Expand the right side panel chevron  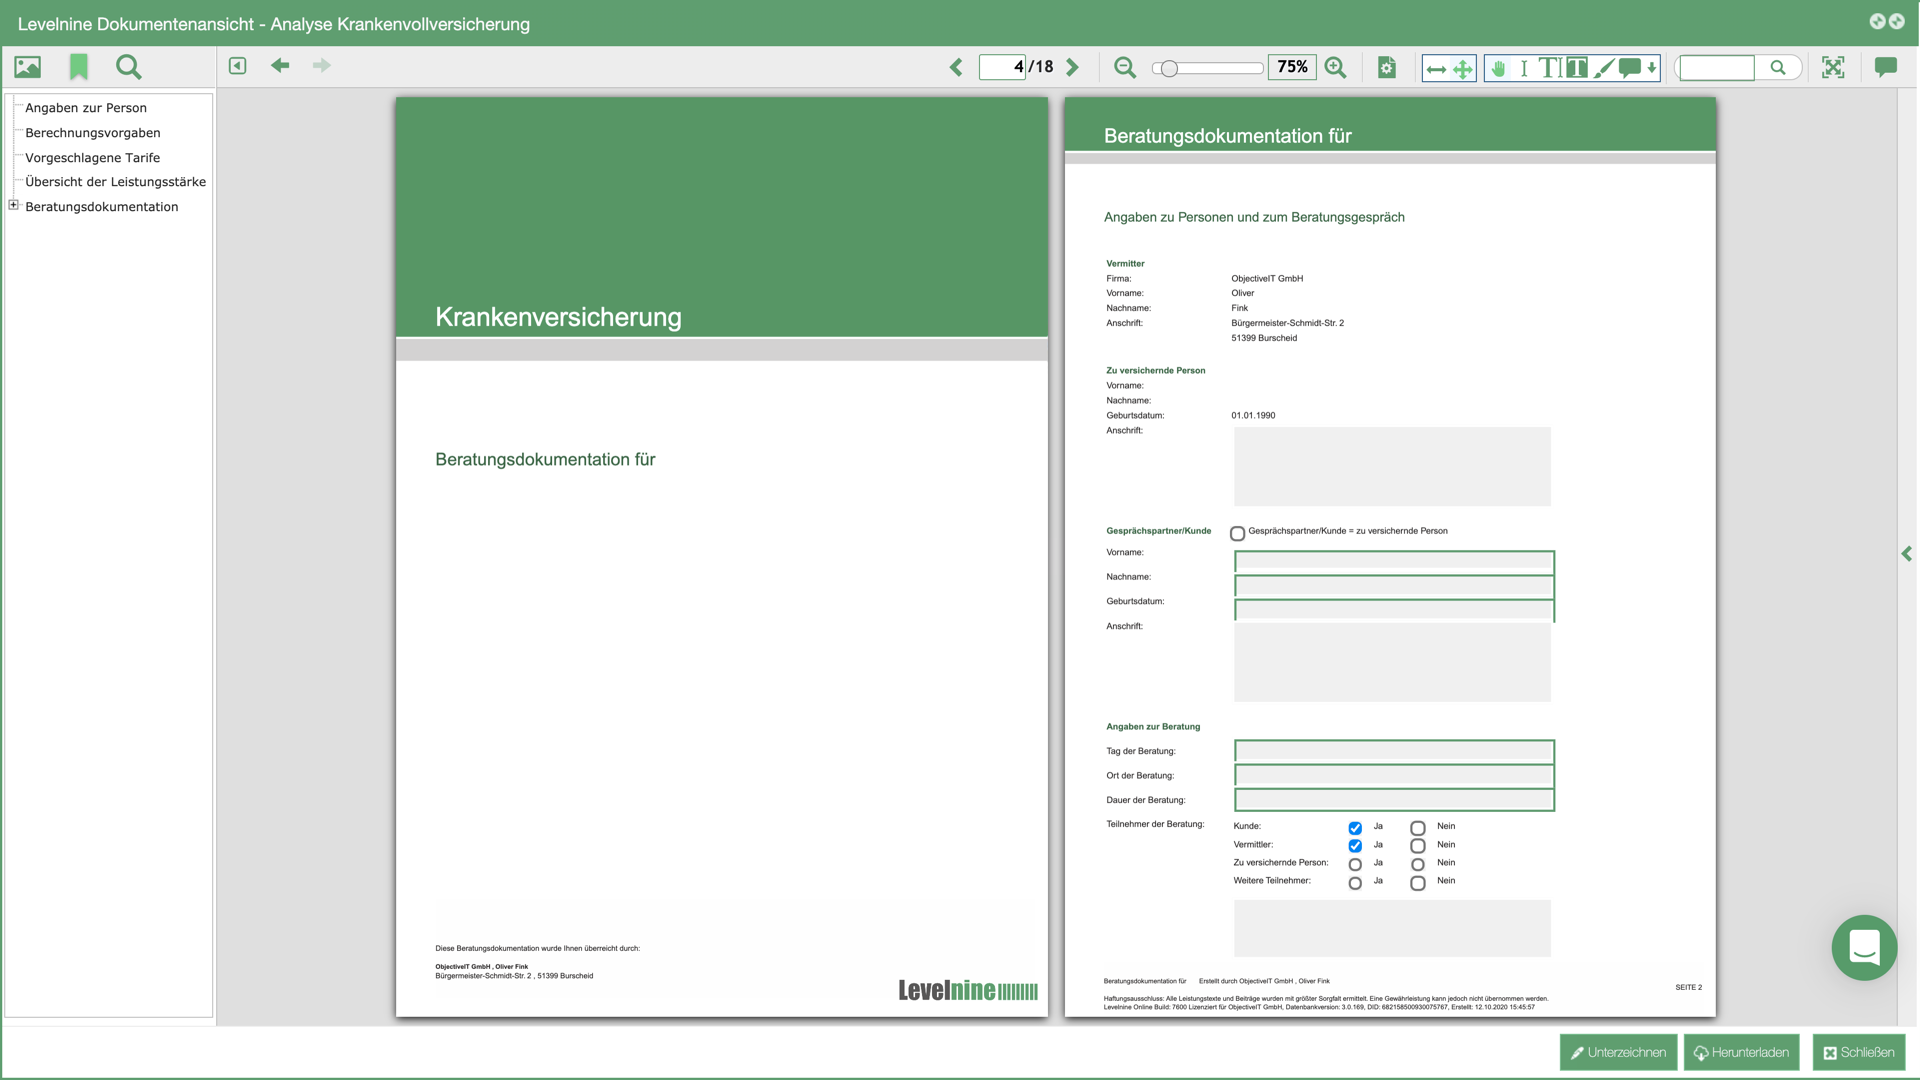click(1907, 554)
